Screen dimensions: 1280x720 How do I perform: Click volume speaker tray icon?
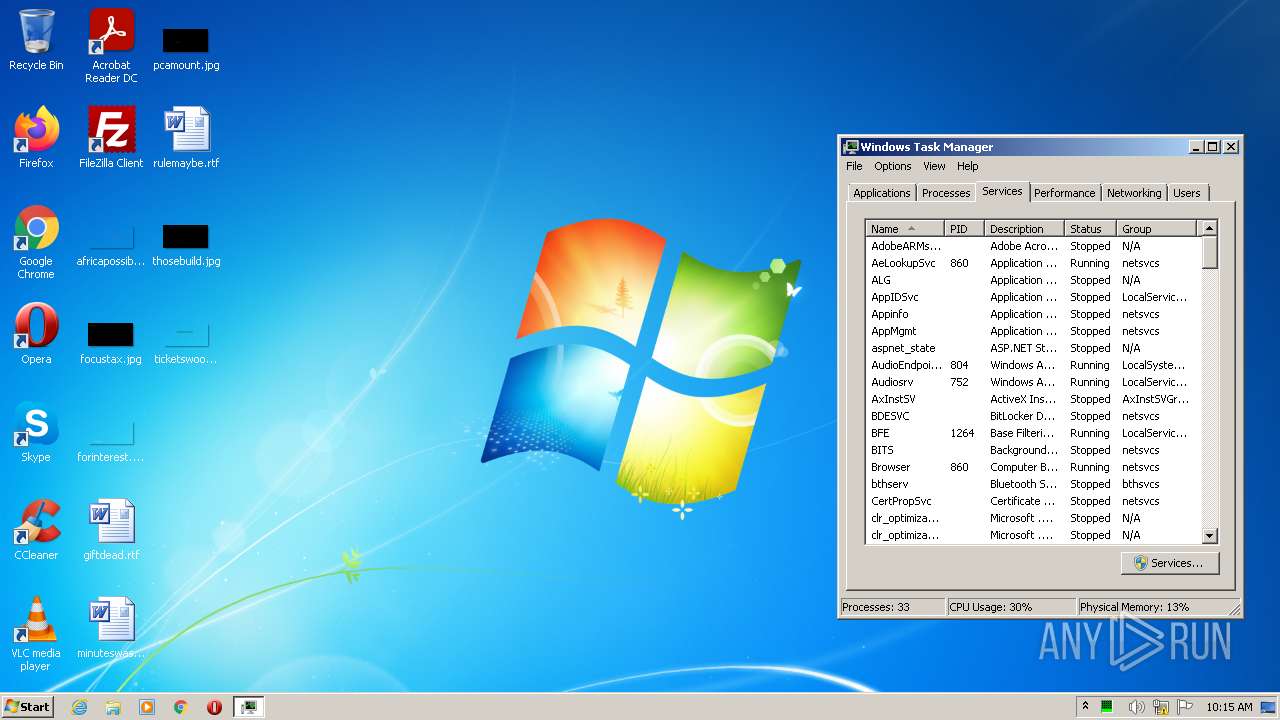click(1136, 707)
